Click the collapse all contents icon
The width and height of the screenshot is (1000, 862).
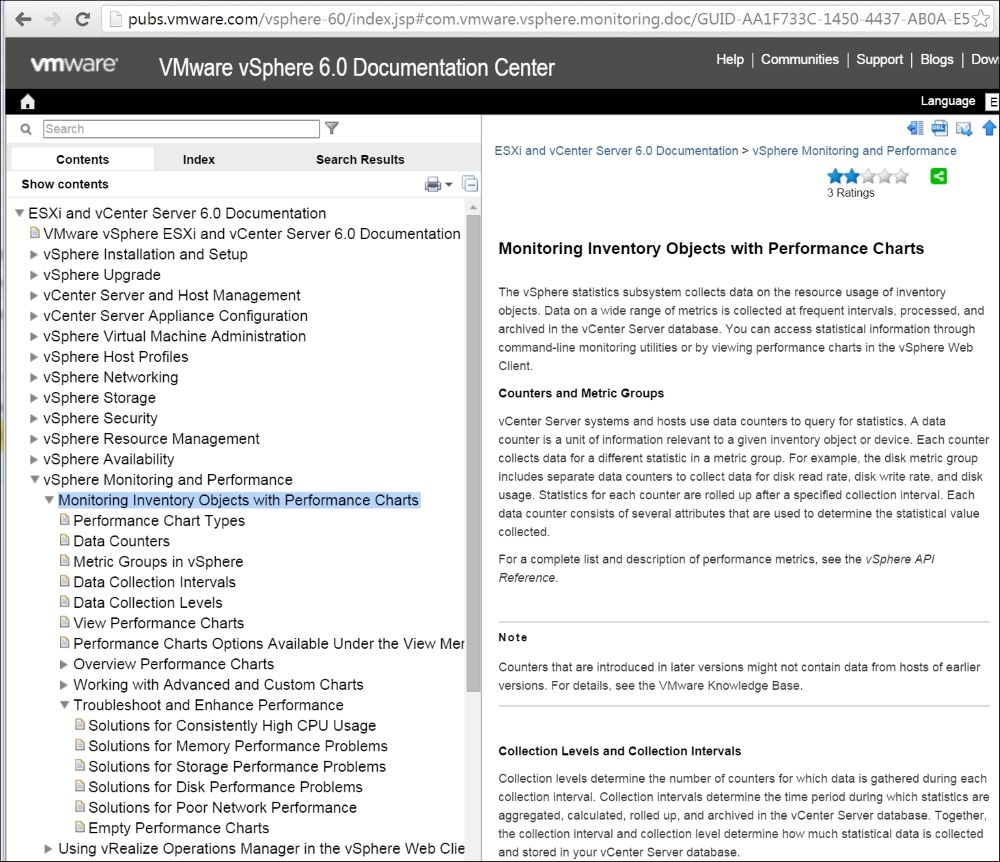(470, 184)
